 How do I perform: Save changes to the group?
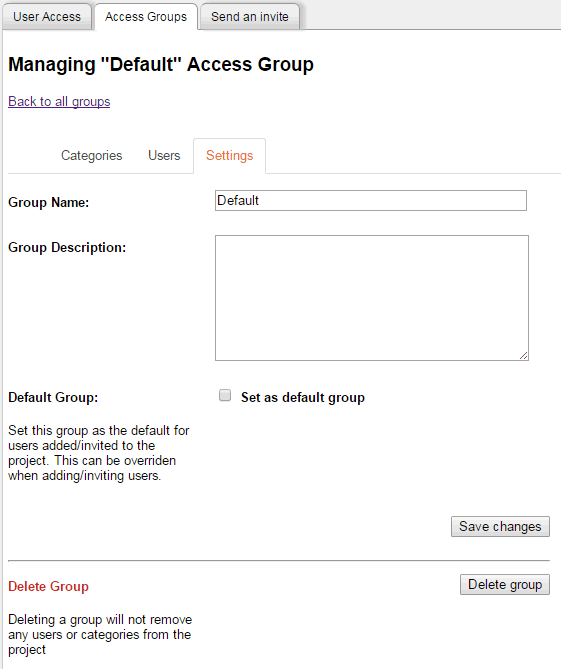500,526
